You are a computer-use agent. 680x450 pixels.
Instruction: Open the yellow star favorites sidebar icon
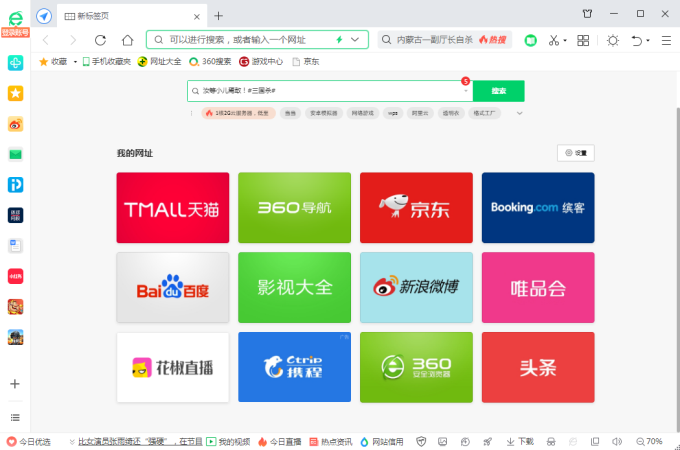(15, 93)
